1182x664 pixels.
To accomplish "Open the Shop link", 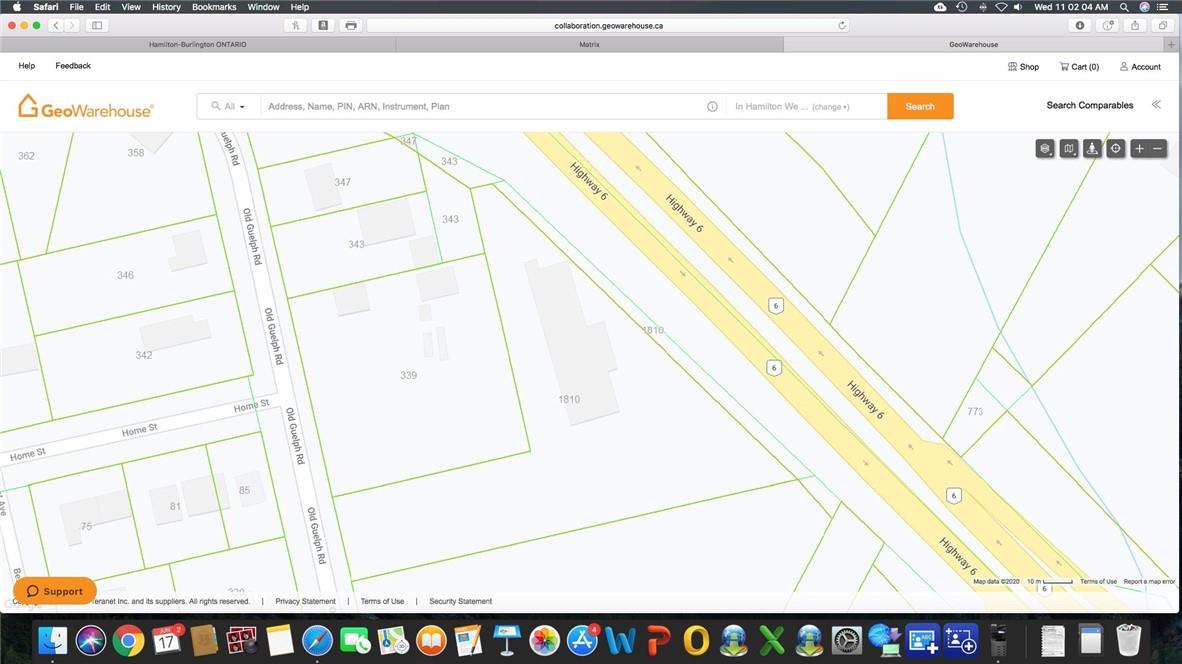I will click(1023, 66).
